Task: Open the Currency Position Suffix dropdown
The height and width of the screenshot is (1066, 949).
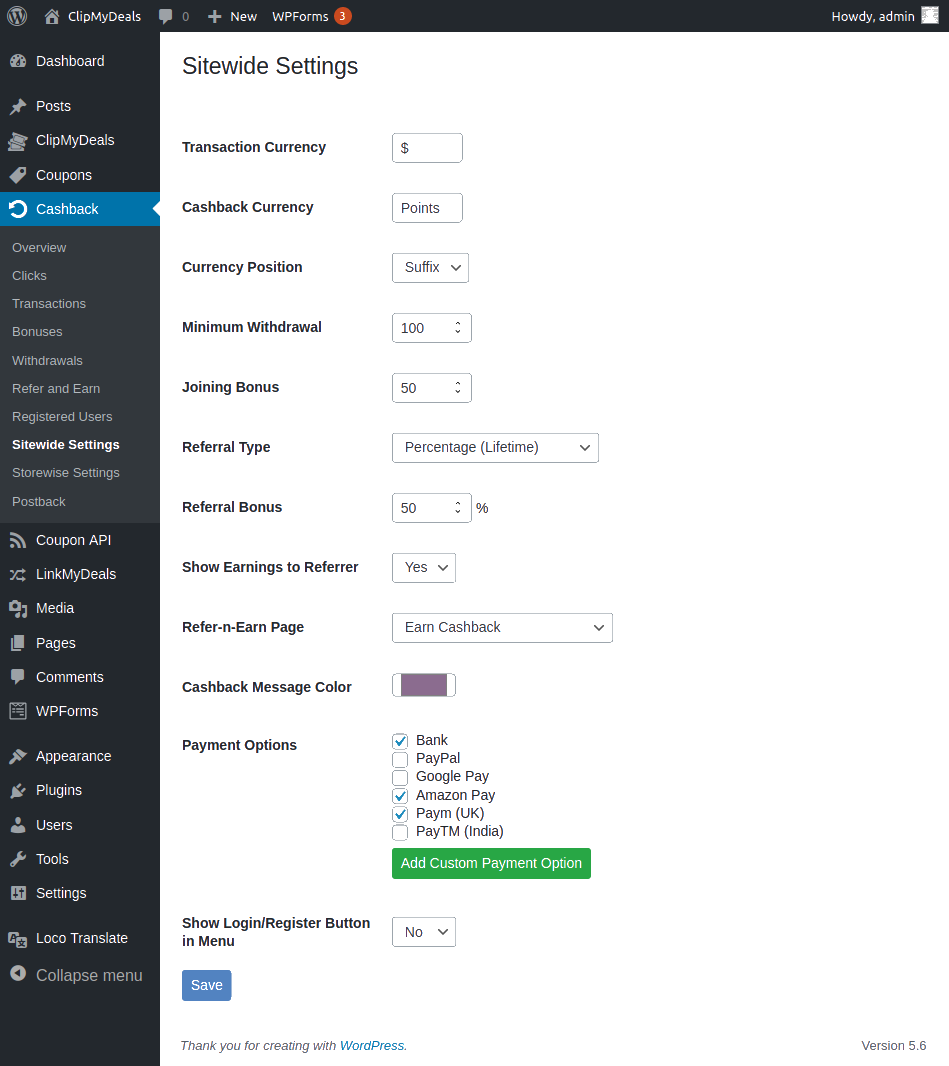Action: 430,268
